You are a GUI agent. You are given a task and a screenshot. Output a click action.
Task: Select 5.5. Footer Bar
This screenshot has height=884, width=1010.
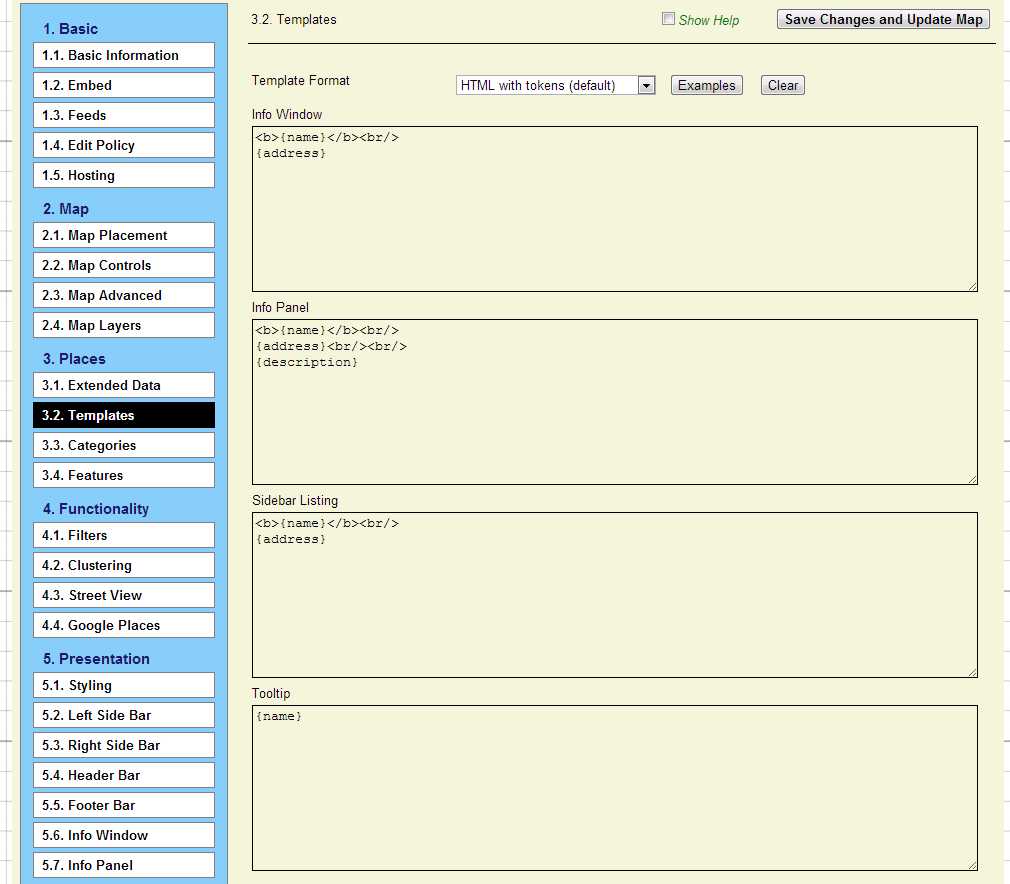click(x=124, y=805)
